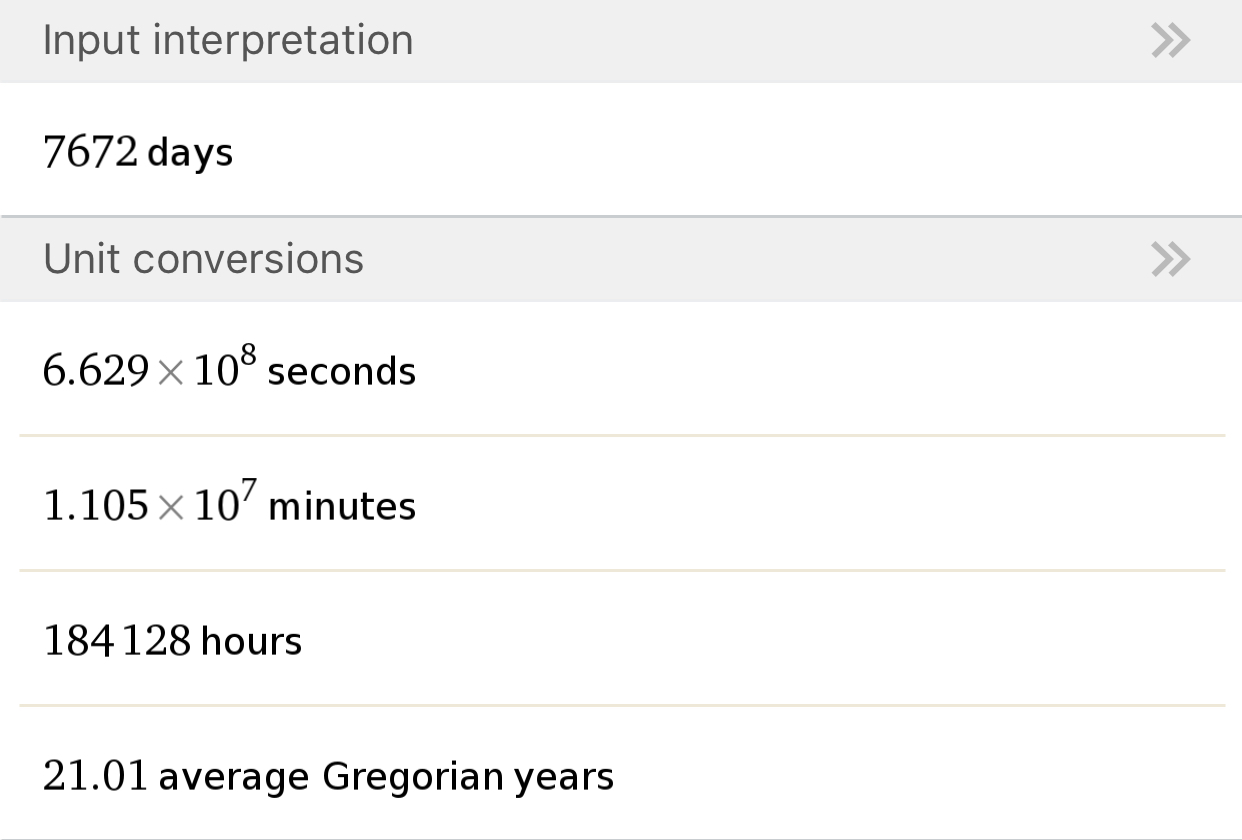Click the 10^7 power term
The height and width of the screenshot is (840, 1242).
(226, 503)
